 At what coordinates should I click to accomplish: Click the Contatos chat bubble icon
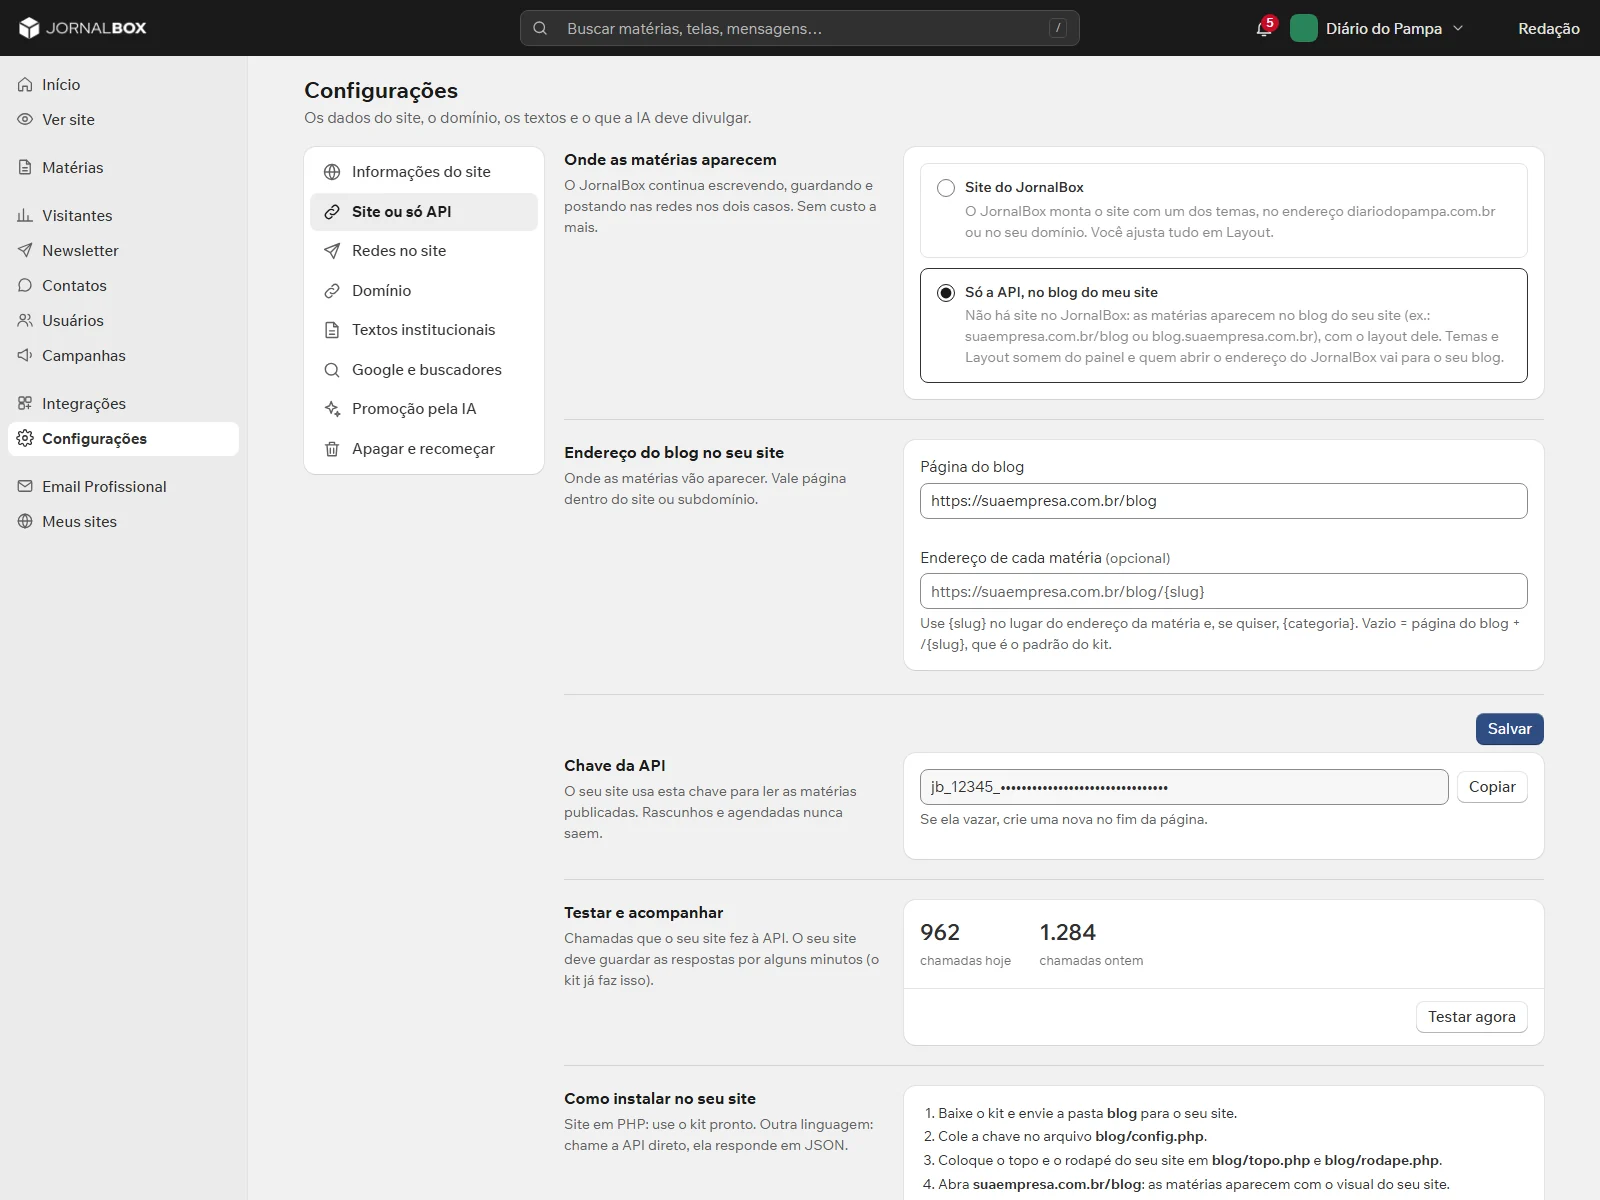(25, 286)
